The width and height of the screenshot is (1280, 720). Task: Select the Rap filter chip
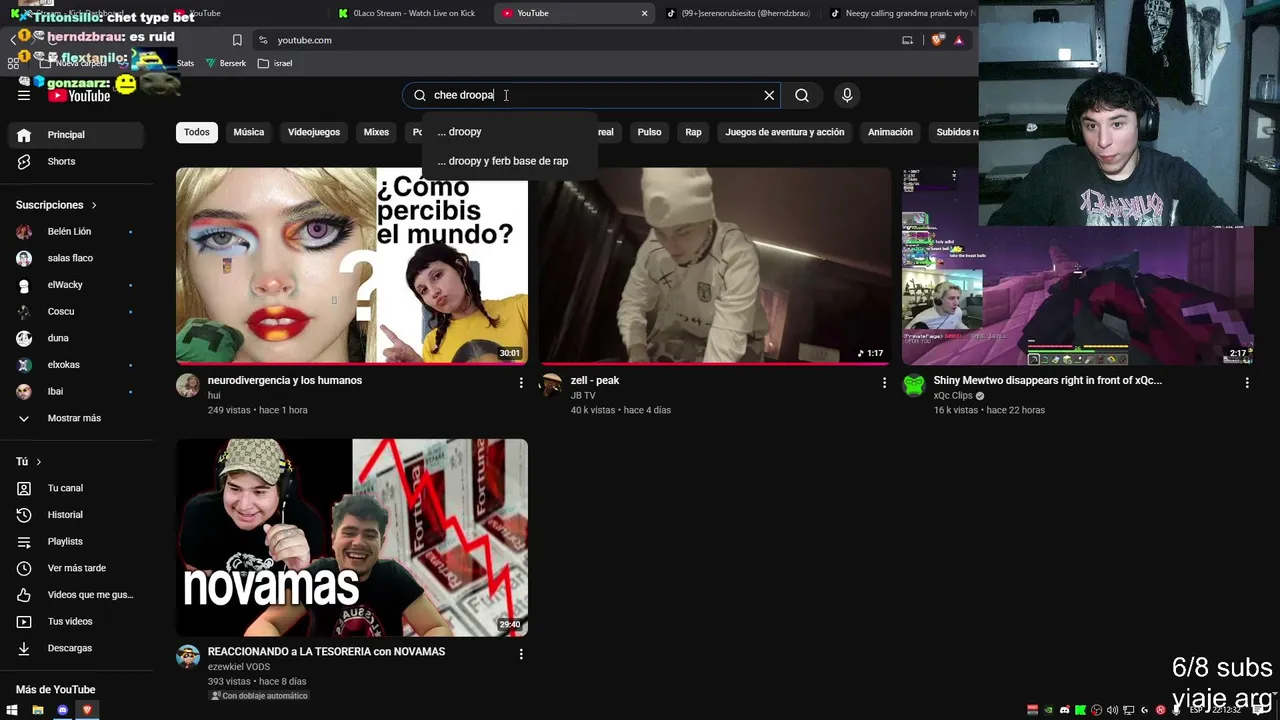click(x=693, y=132)
